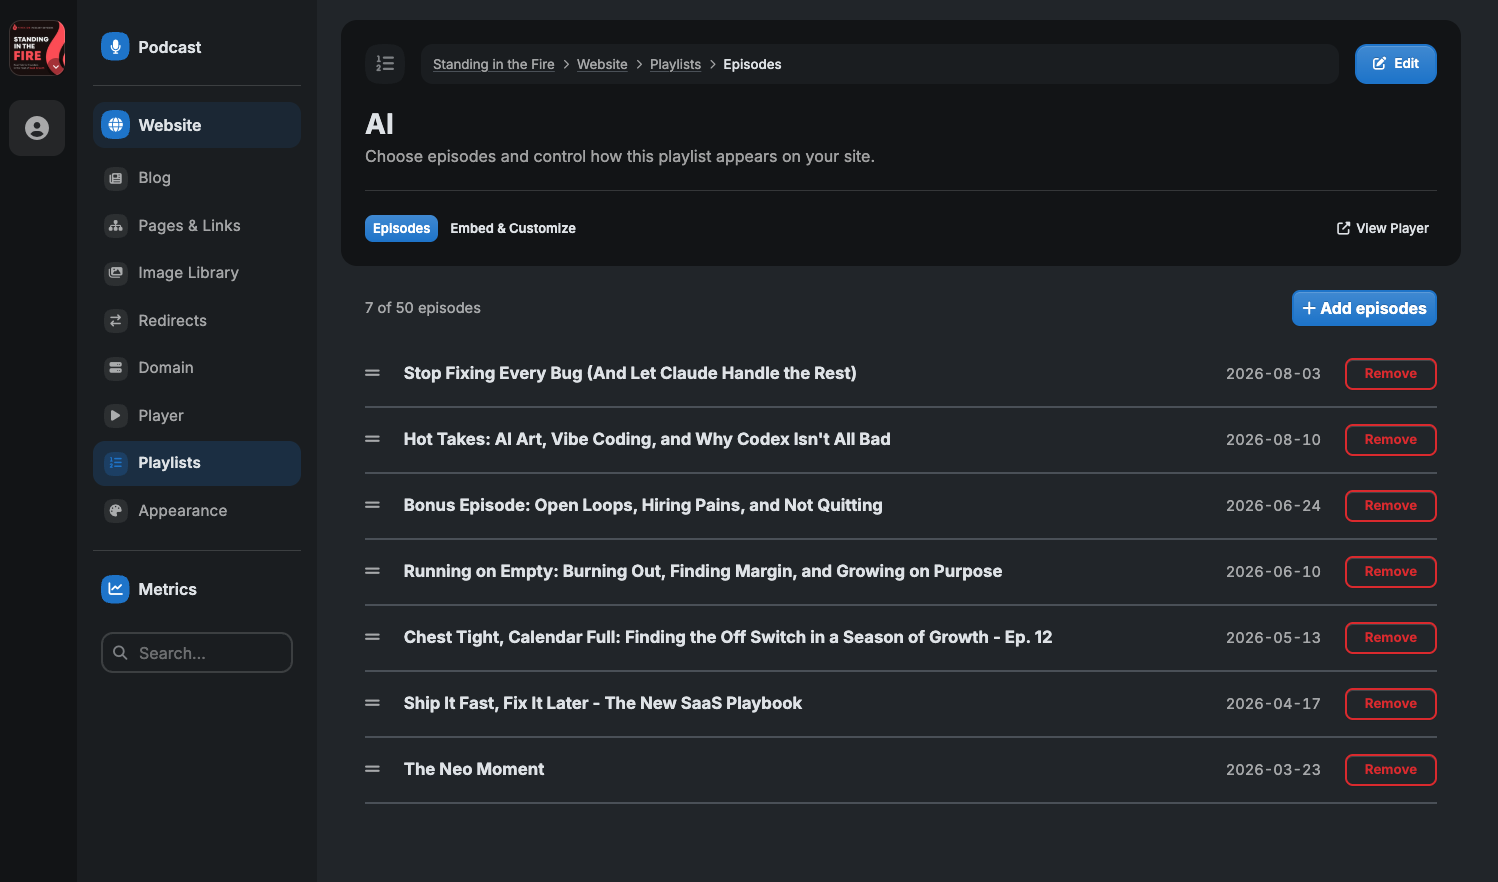Grab drag handle for The Neo Moment
The height and width of the screenshot is (882, 1498).
click(373, 769)
